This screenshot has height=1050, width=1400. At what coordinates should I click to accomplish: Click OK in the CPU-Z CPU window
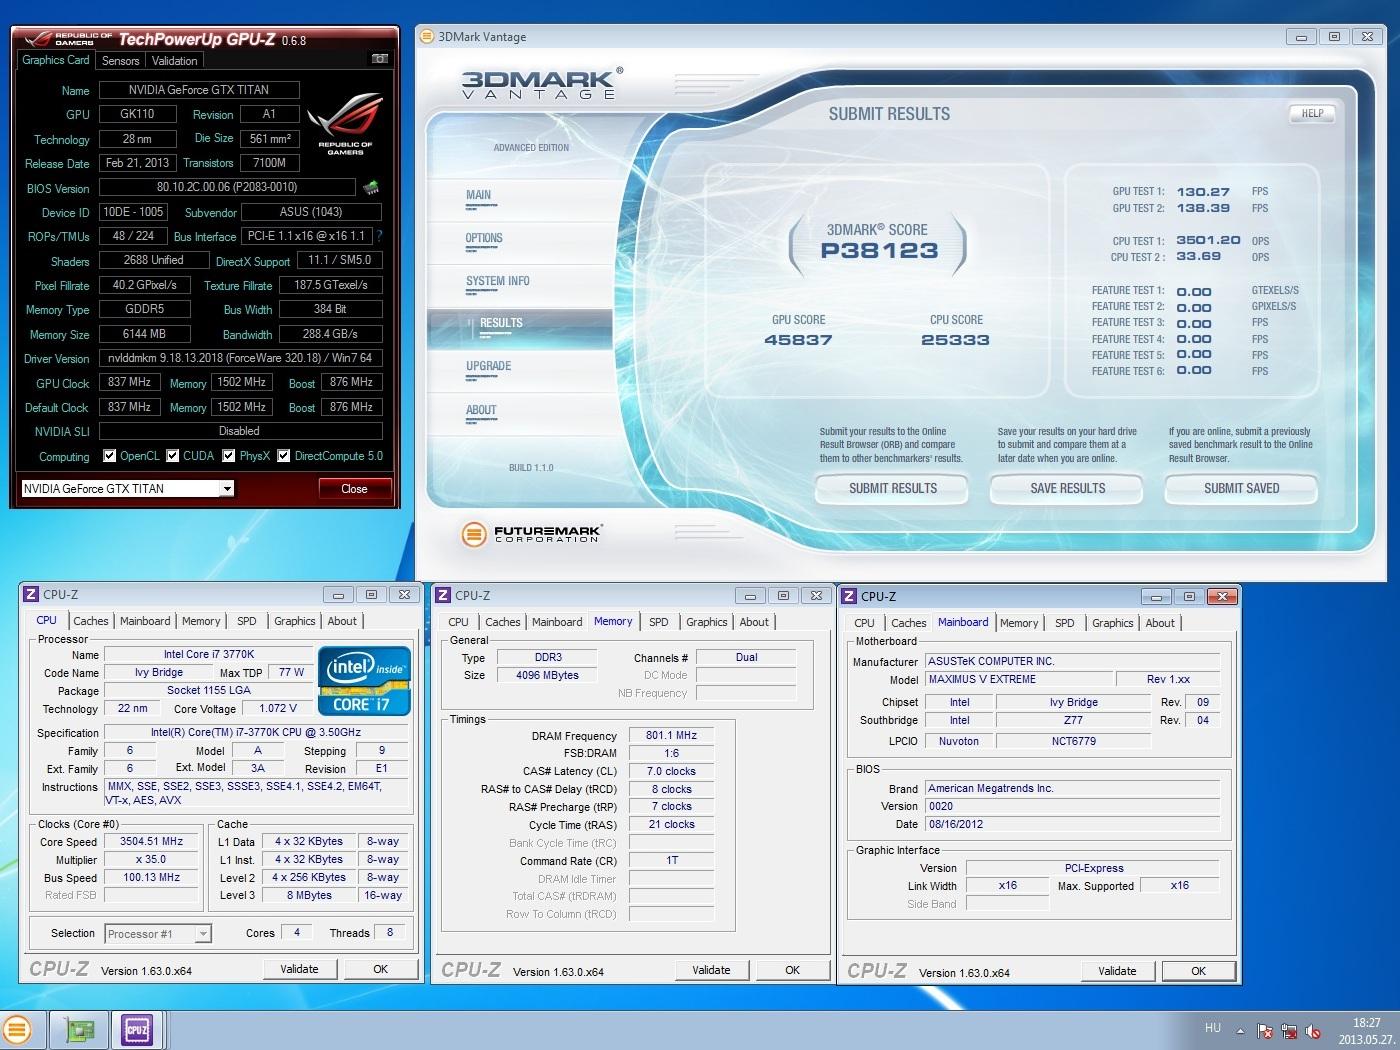[x=380, y=969]
